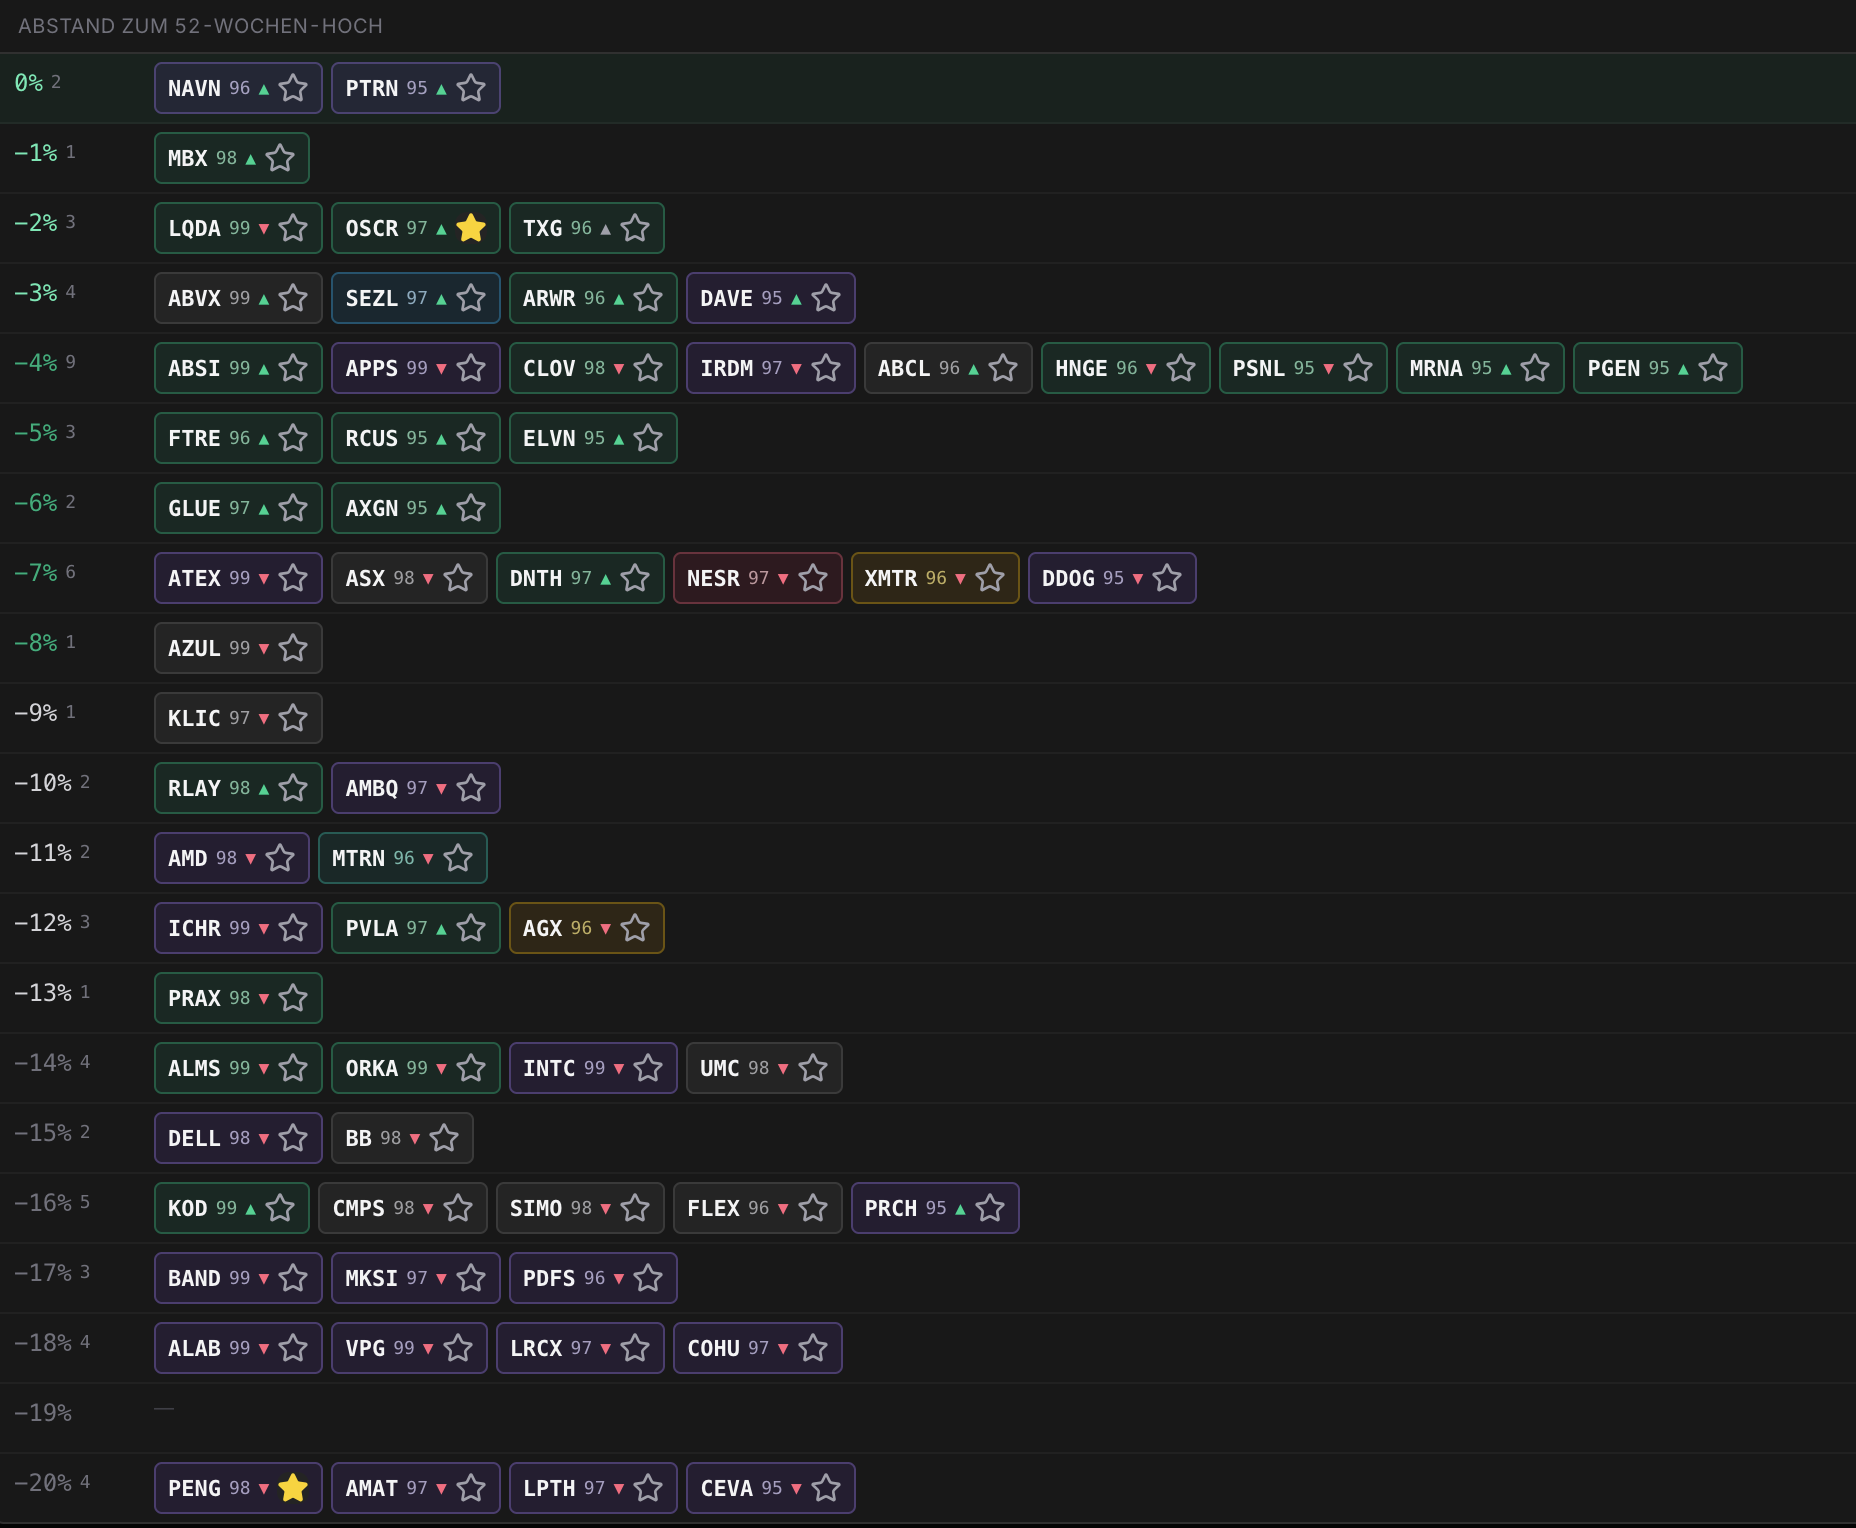The image size is (1856, 1528).
Task: Click the SEZL star icon
Action: 471,298
